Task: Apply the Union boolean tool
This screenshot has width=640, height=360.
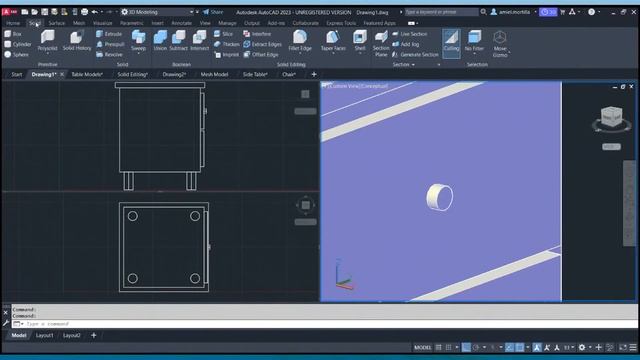Action: tap(160, 40)
